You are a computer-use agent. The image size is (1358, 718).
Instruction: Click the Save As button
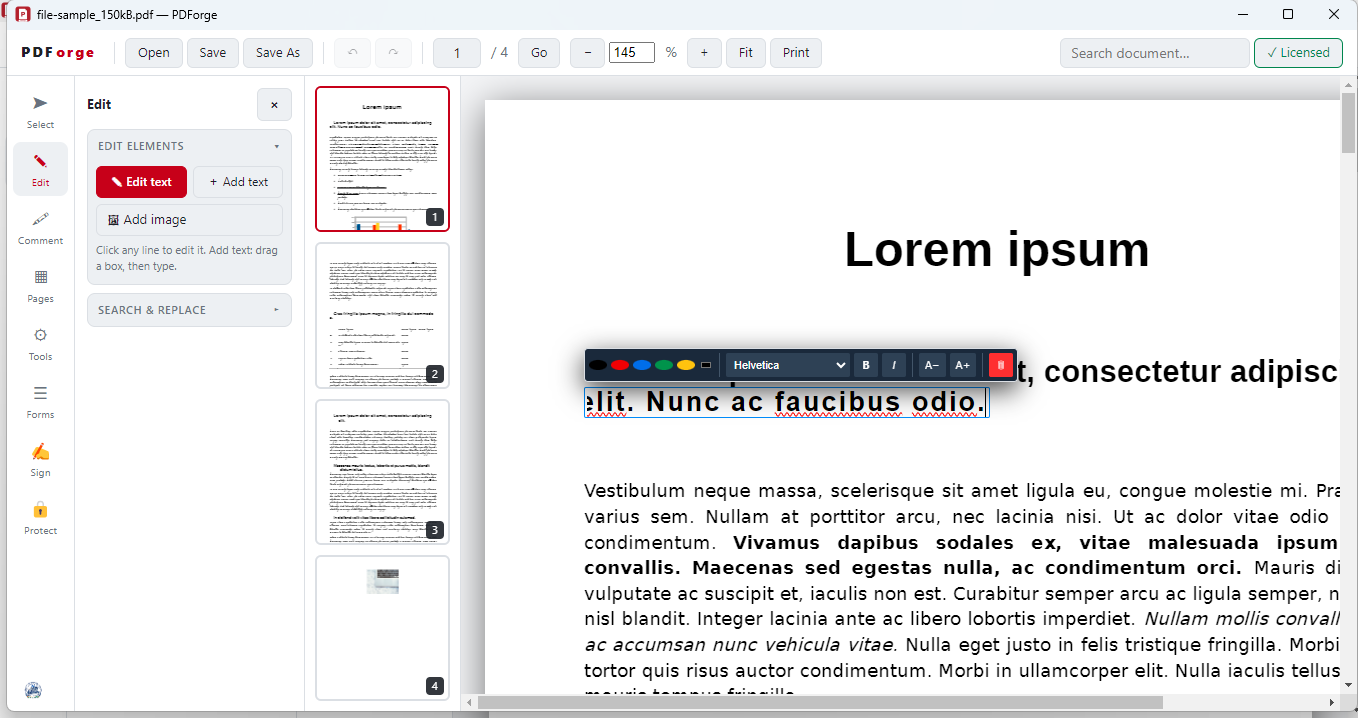click(x=278, y=53)
